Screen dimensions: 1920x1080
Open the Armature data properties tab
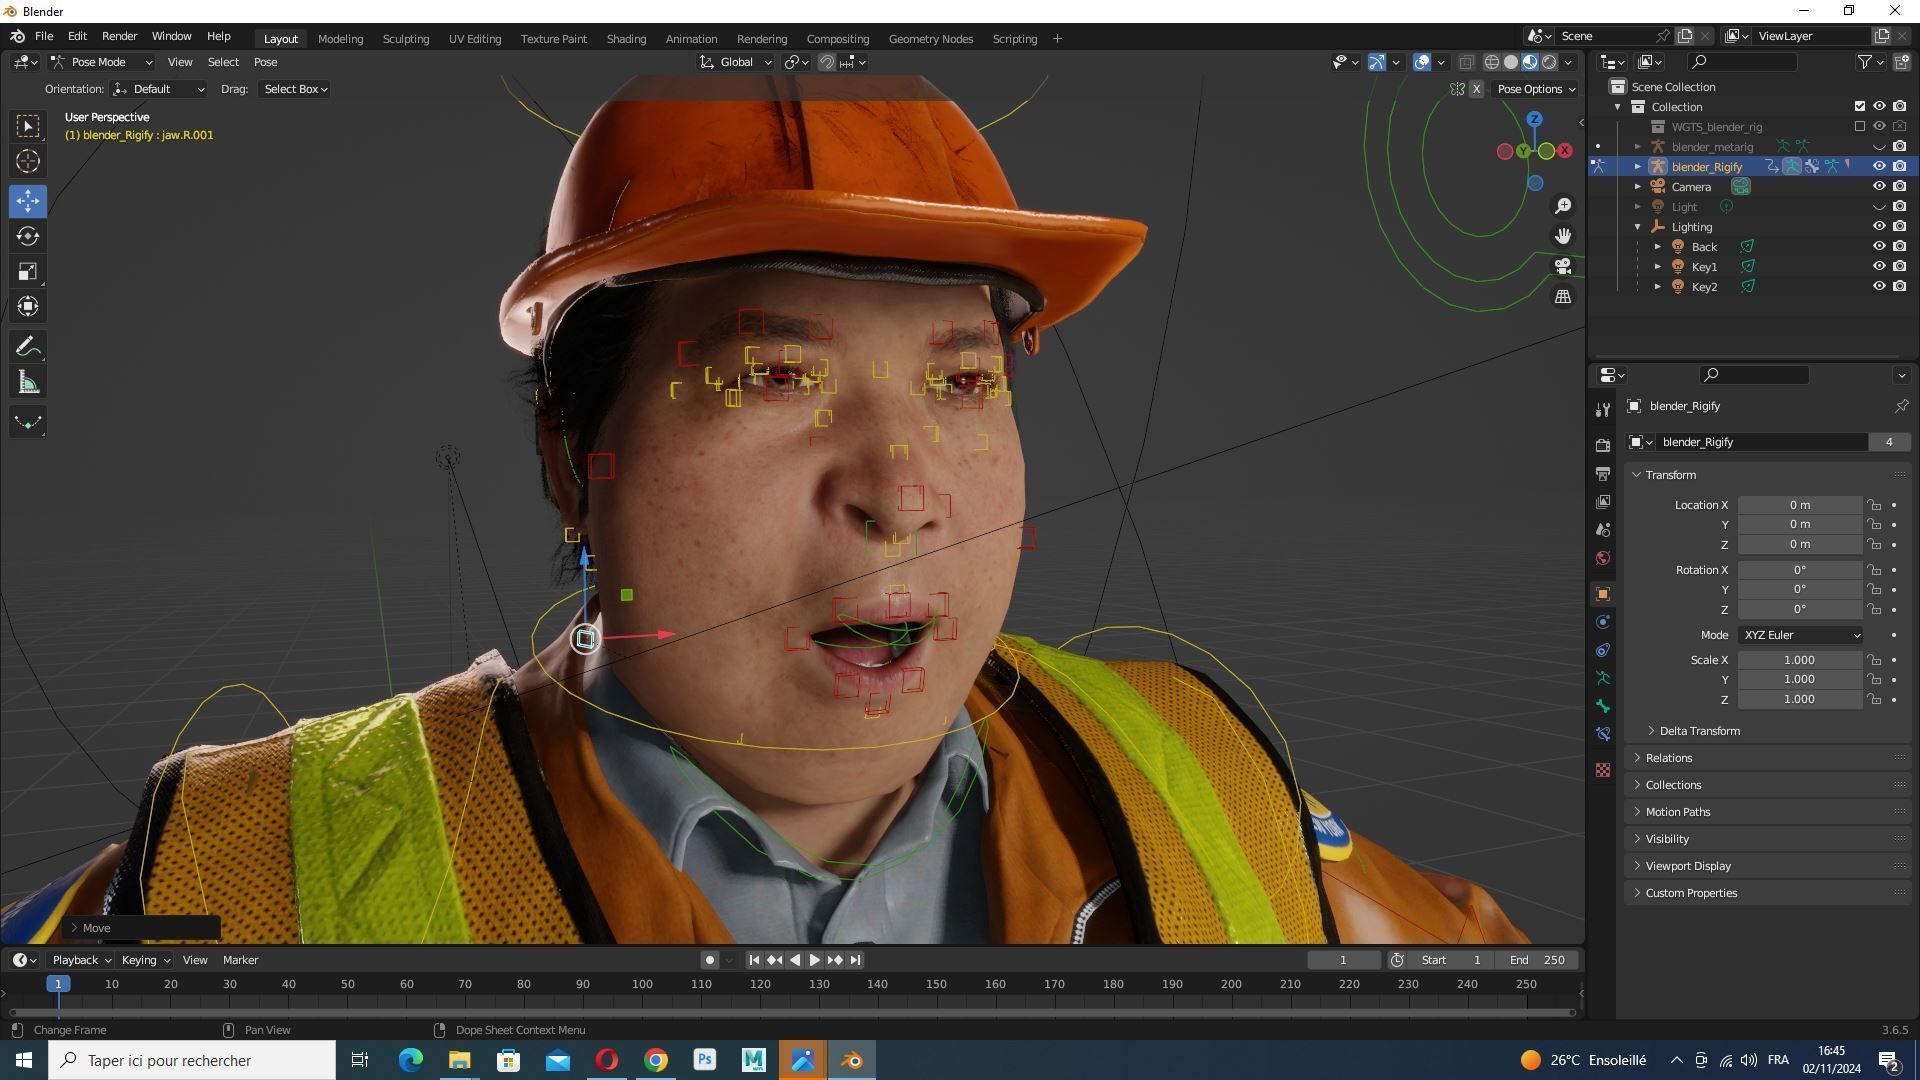tap(1603, 678)
